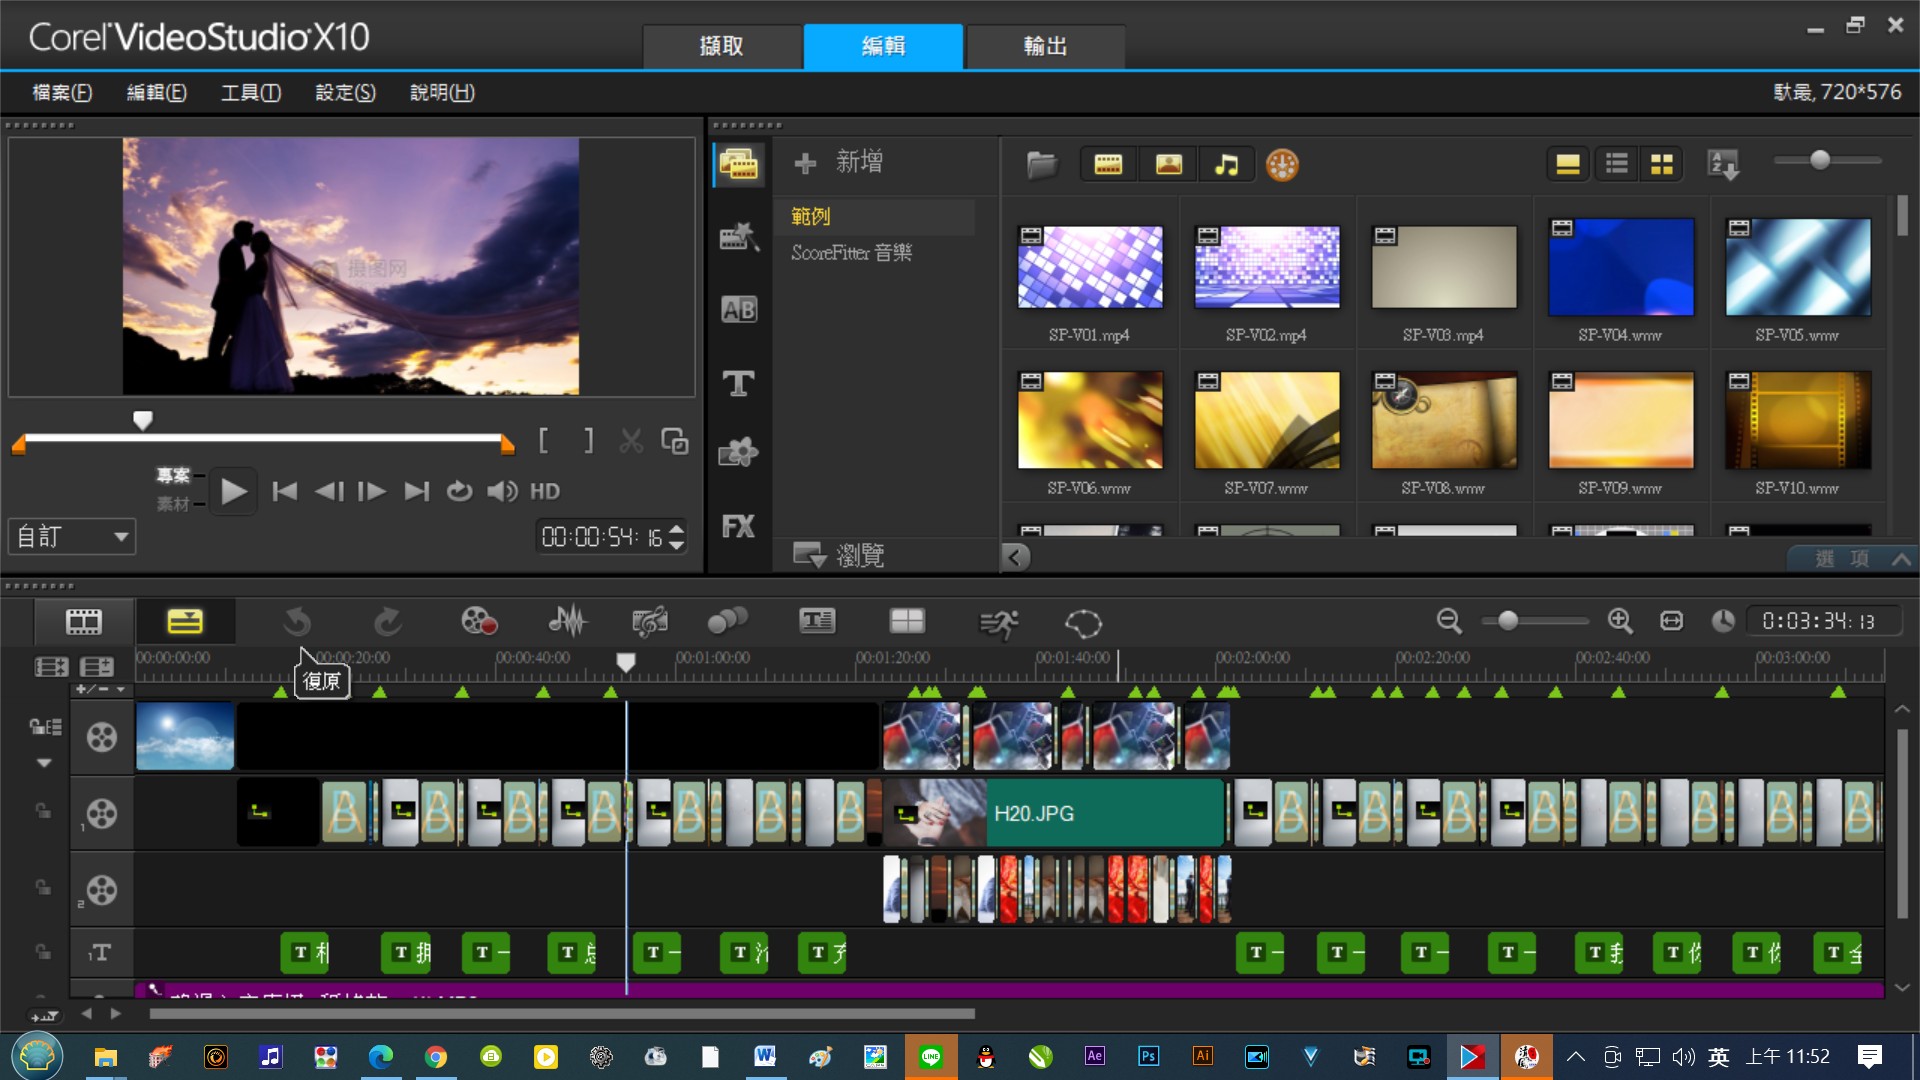Click the undo arrow in timeline toolbar
The height and width of the screenshot is (1080, 1920).
[297, 622]
